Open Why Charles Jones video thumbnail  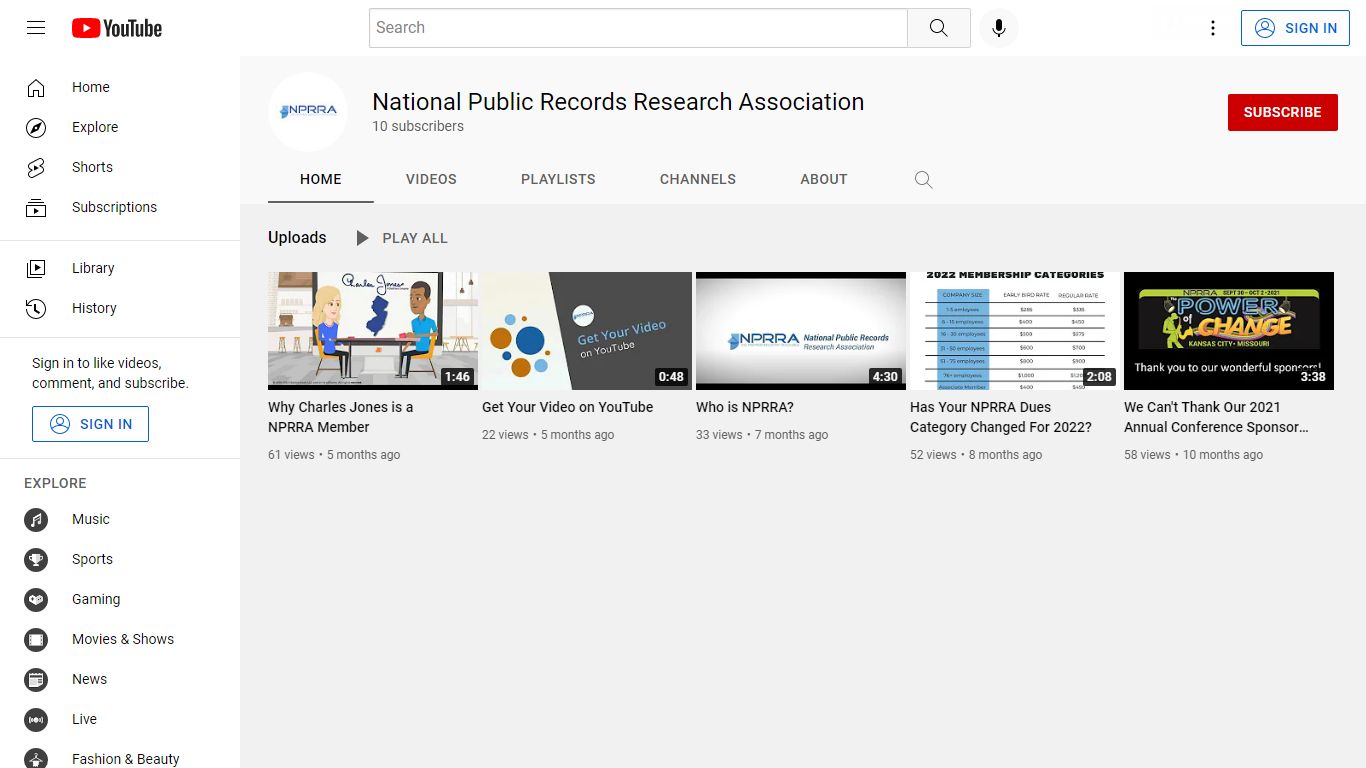point(373,331)
